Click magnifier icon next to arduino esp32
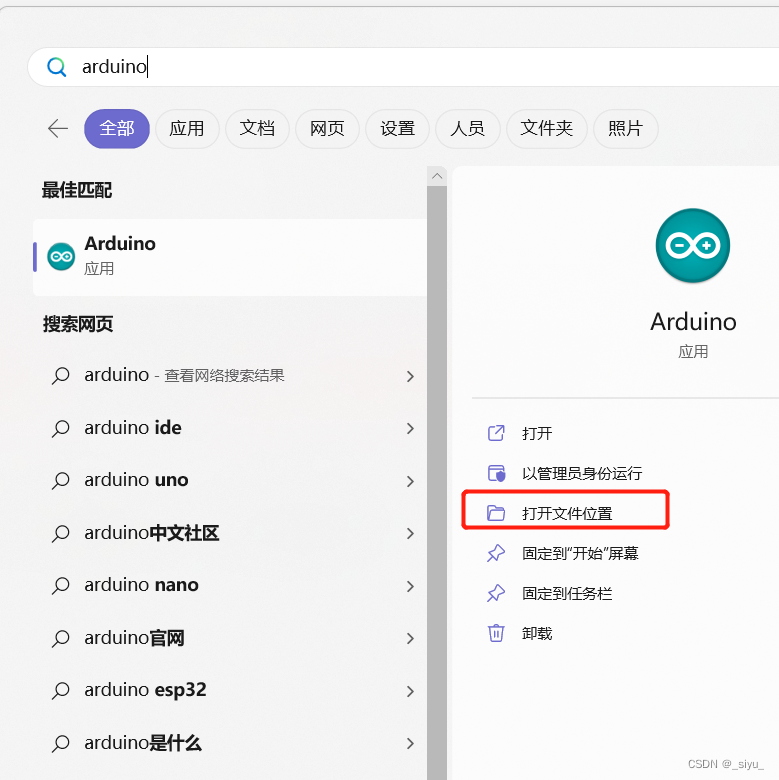Screen dimensions: 779x780 (61, 690)
